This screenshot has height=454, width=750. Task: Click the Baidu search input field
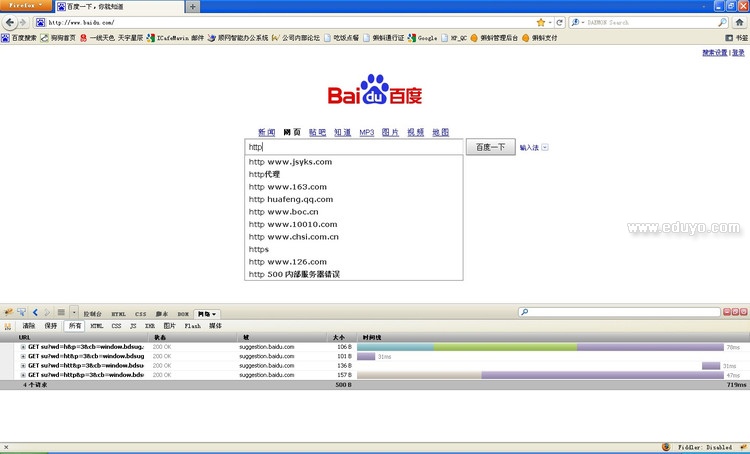click(355, 147)
